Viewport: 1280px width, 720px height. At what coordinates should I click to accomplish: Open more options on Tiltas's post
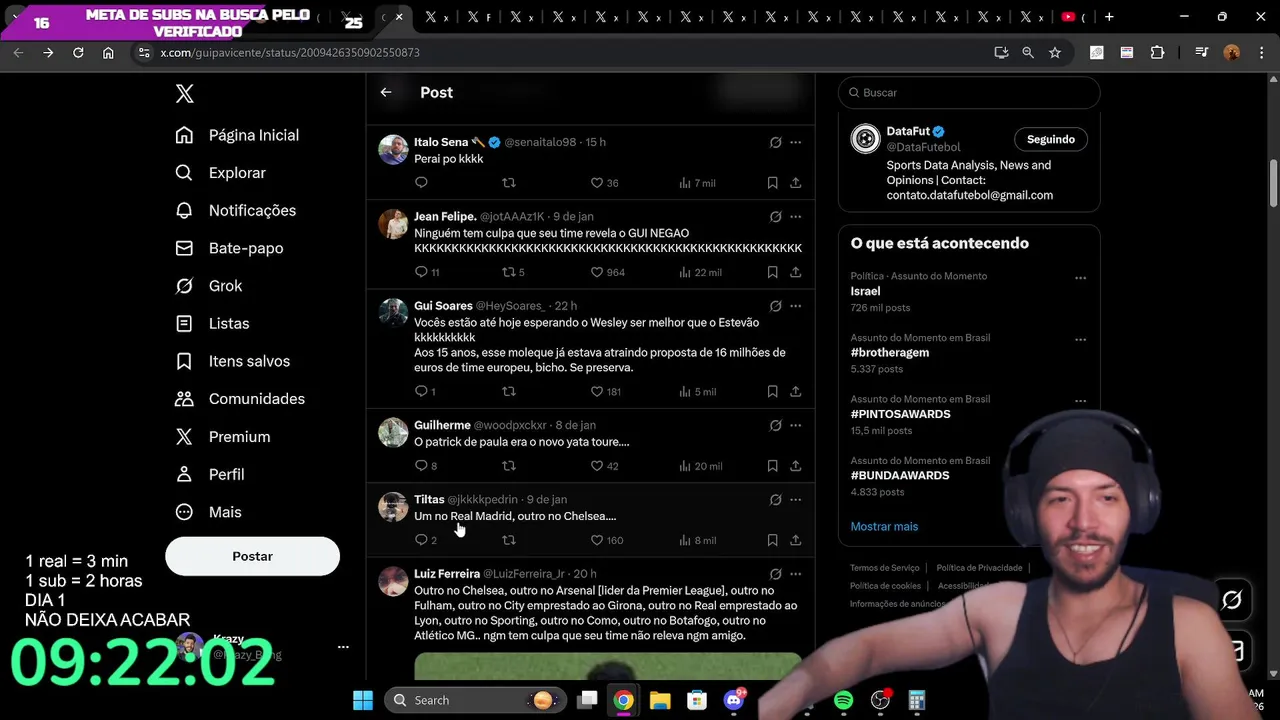point(795,500)
